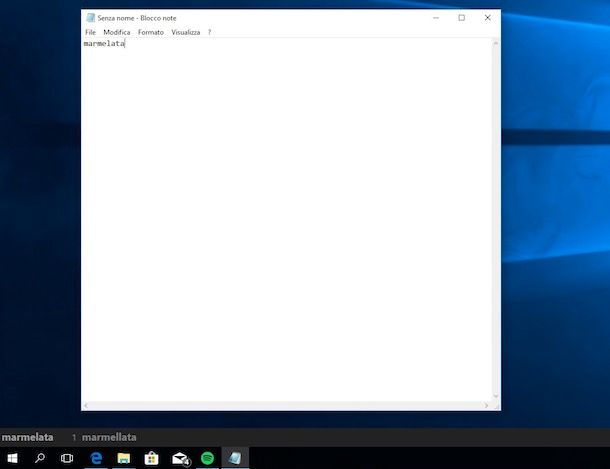Open Spotify from the taskbar

[x=207, y=458]
